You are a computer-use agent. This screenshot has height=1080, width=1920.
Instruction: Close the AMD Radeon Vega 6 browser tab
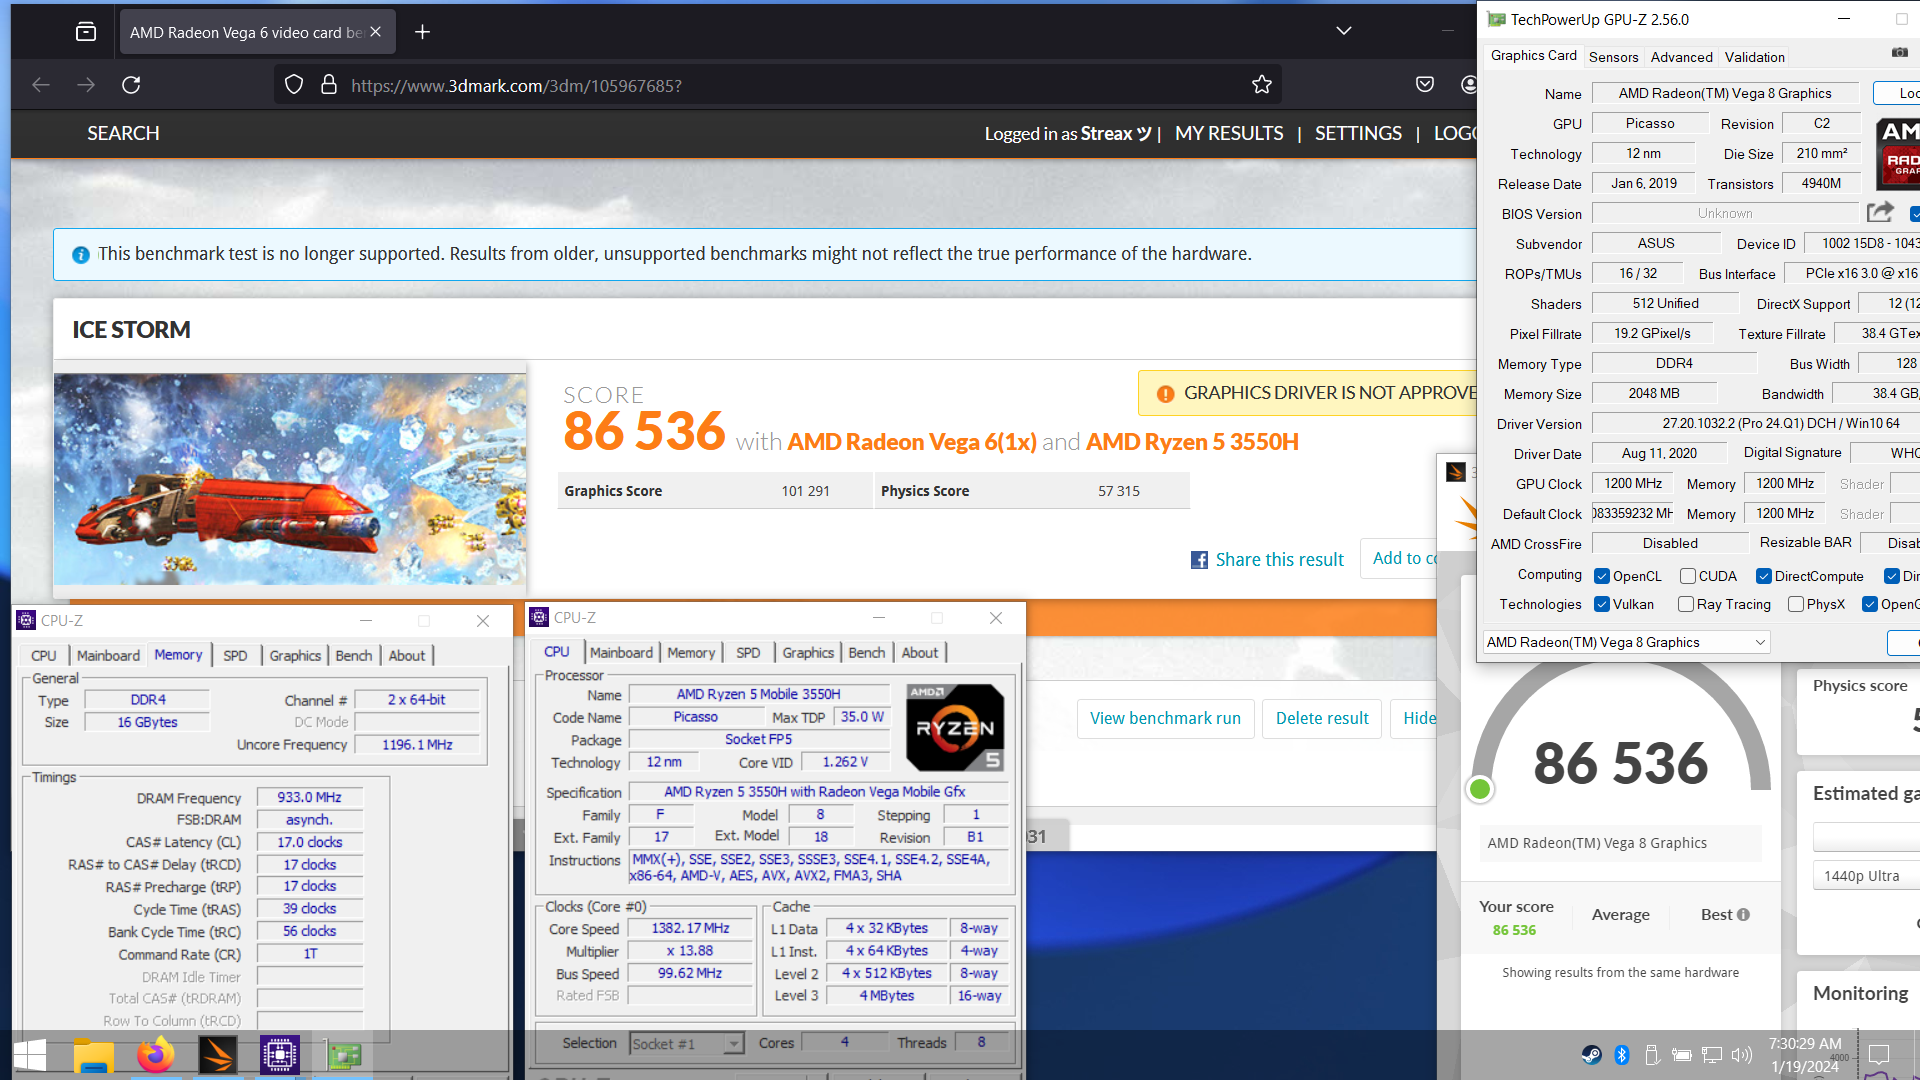click(x=375, y=32)
